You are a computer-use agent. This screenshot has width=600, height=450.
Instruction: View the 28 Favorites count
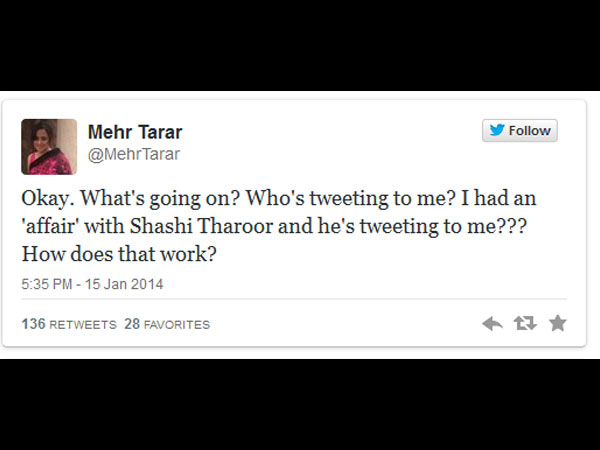(x=167, y=324)
